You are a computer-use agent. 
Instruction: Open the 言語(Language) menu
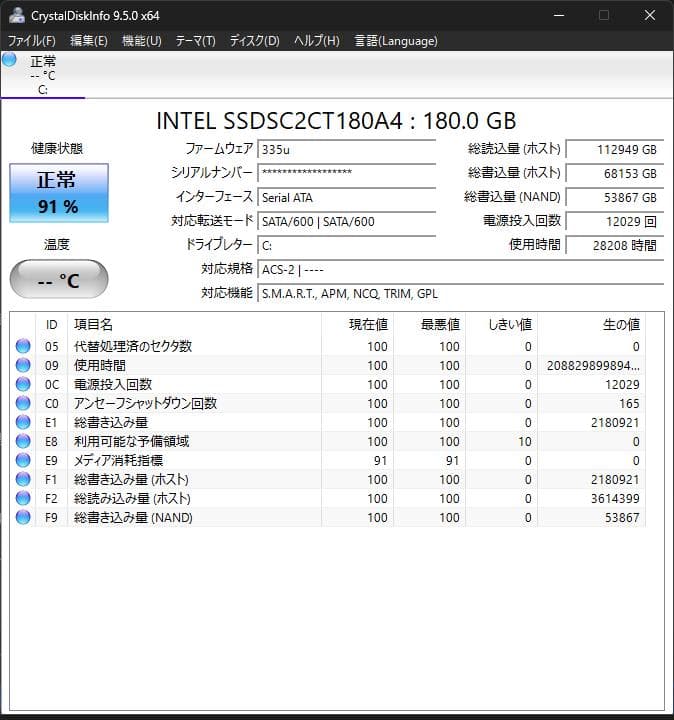[396, 41]
